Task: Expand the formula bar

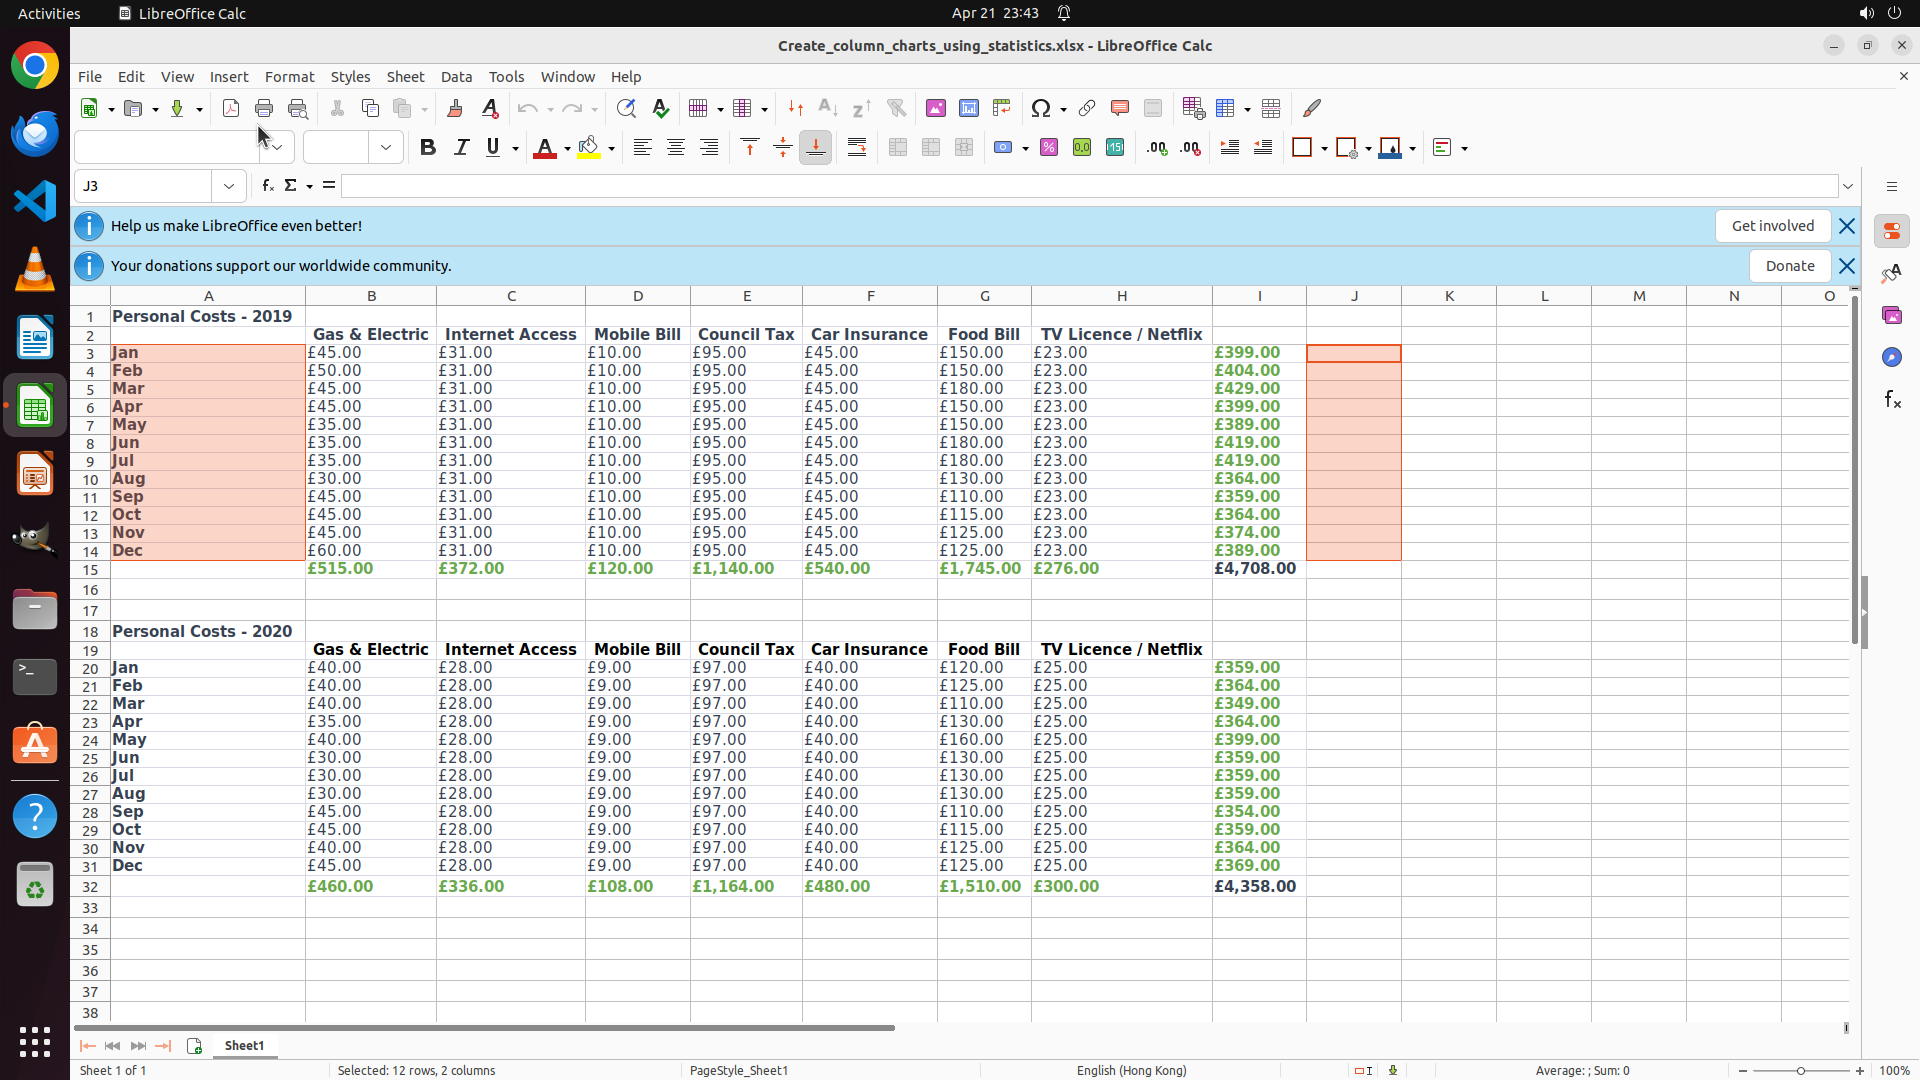Action: pyautogui.click(x=1848, y=186)
